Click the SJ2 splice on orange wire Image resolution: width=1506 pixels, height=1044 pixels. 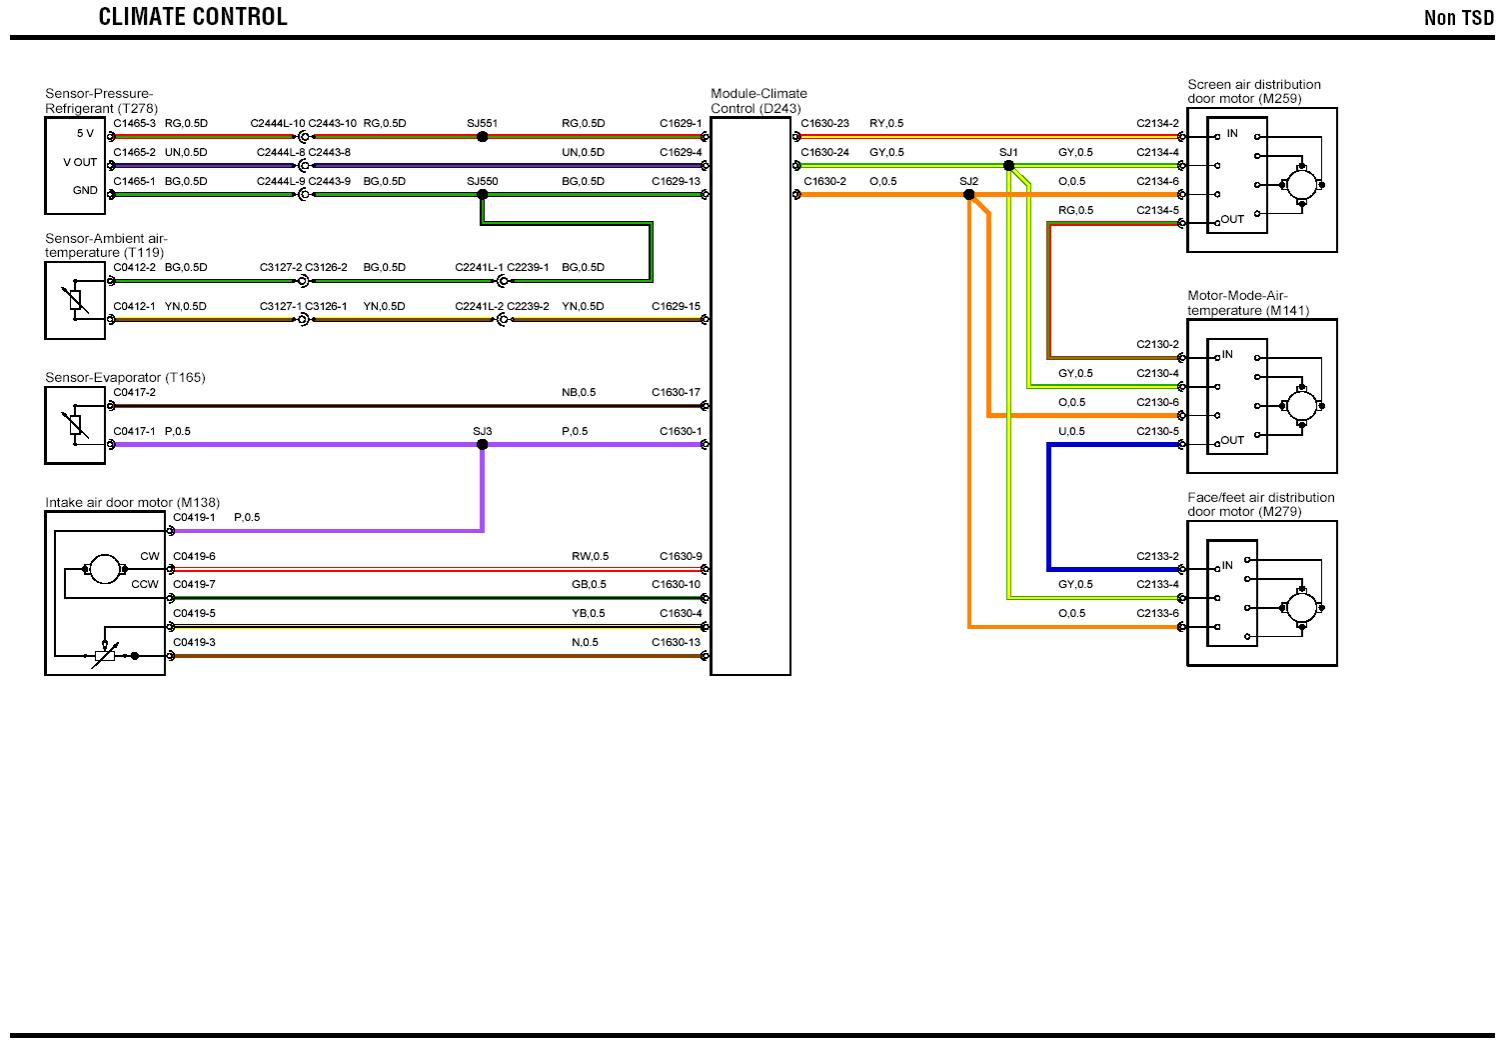969,195
